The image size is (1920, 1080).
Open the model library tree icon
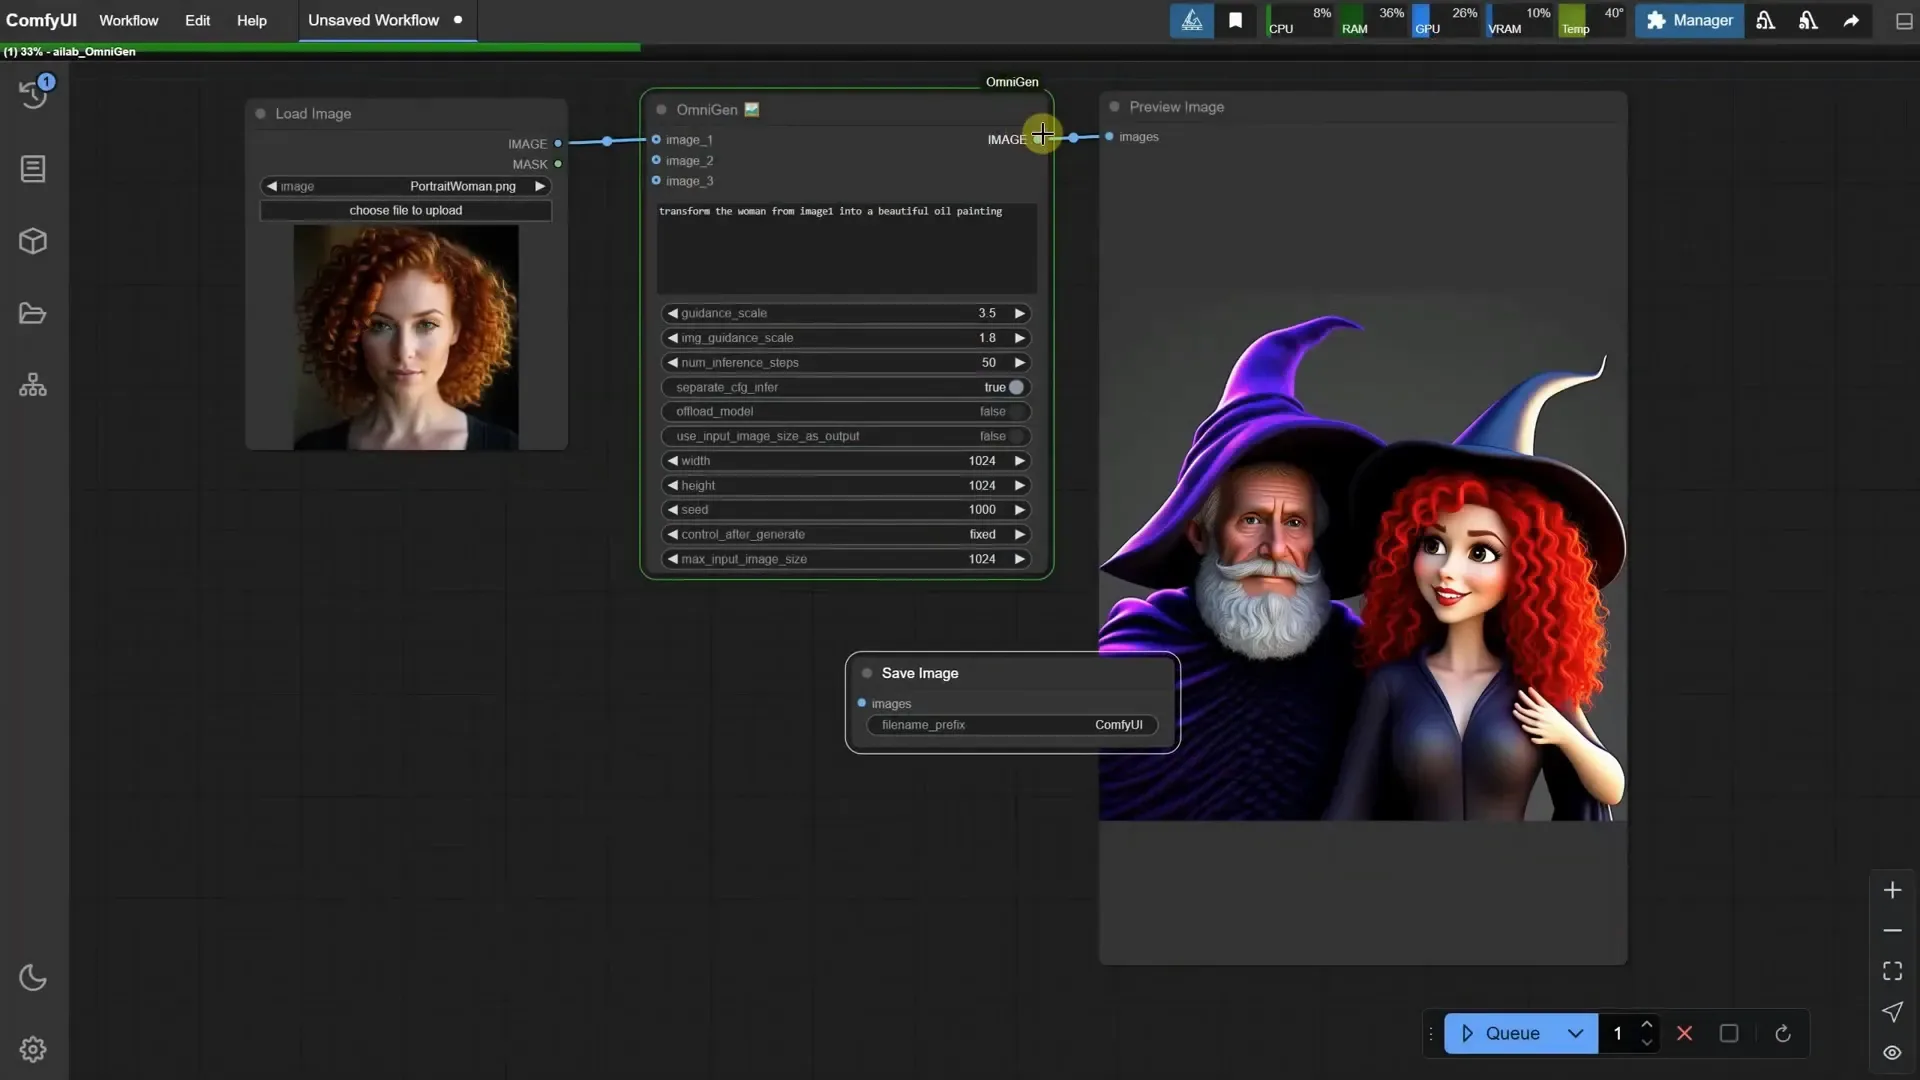[33, 385]
